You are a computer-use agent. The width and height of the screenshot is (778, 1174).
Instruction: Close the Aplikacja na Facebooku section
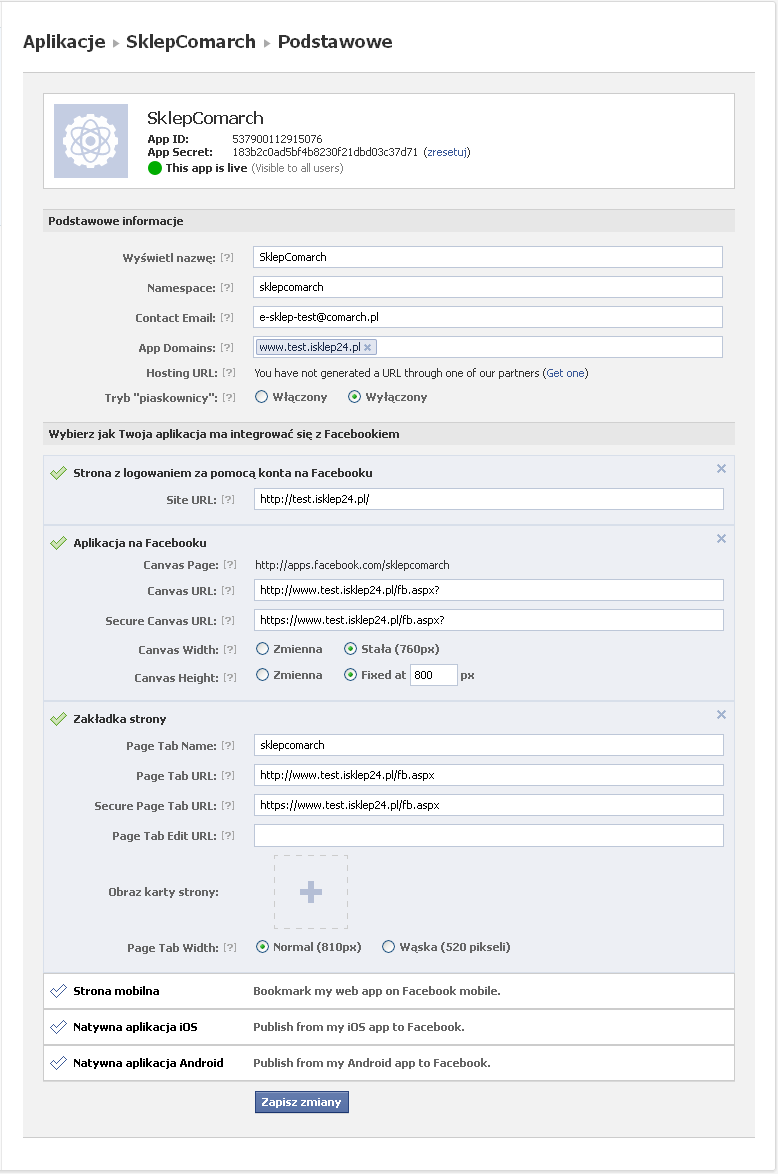[721, 538]
